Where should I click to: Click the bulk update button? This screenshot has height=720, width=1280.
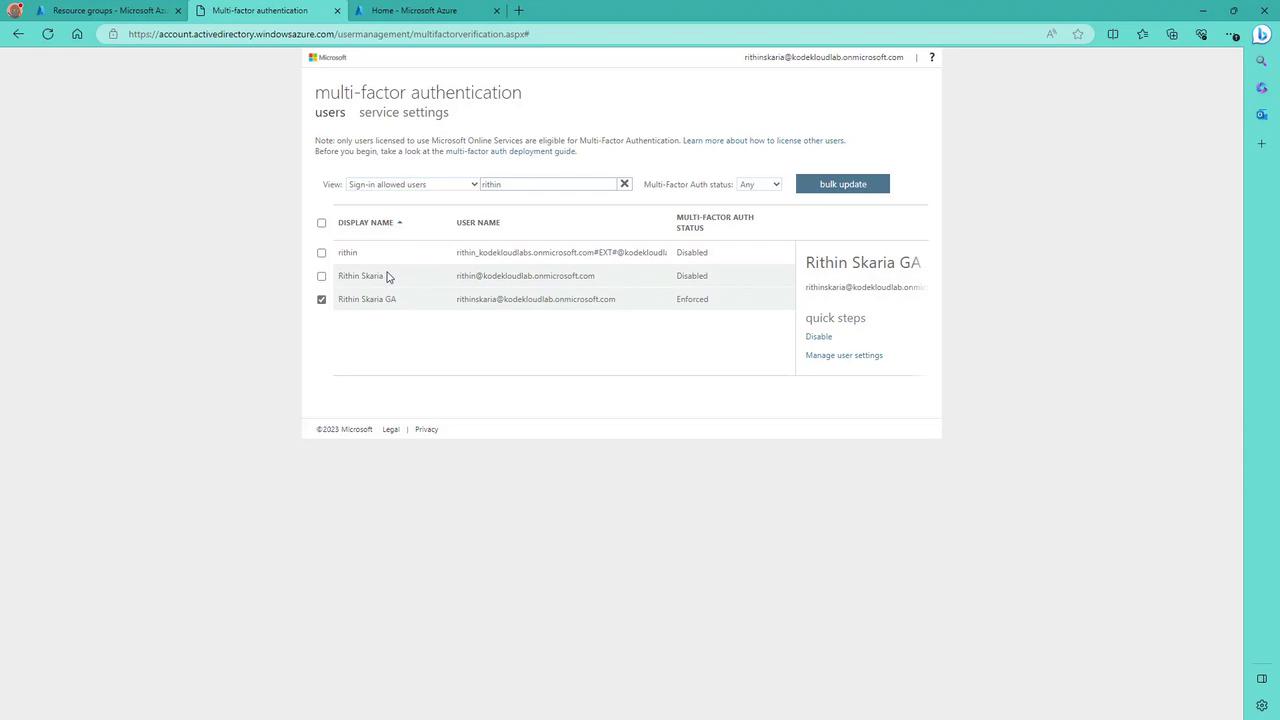tap(843, 184)
